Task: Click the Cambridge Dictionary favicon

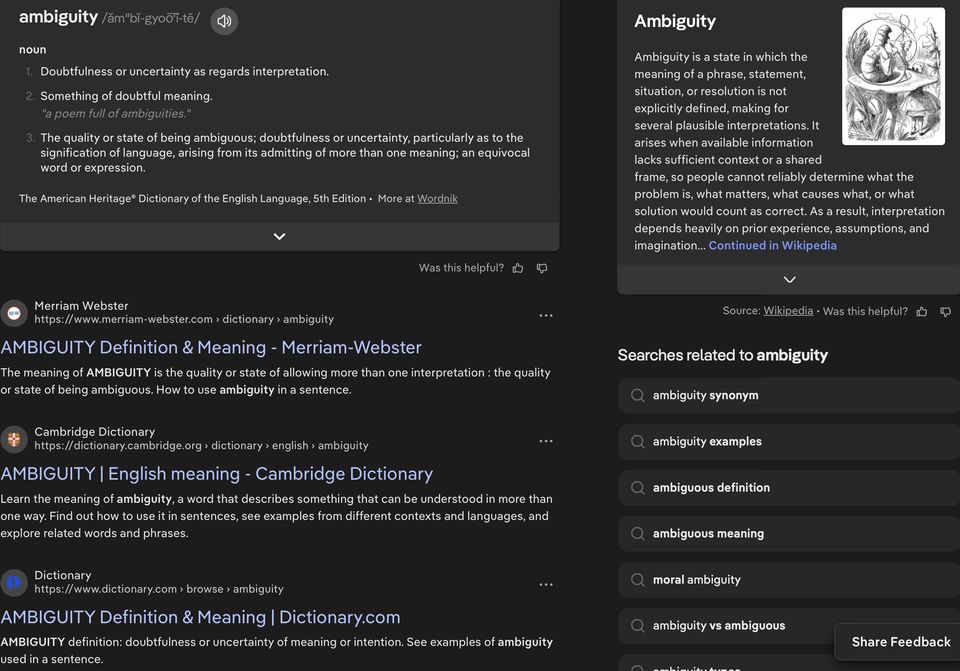Action: click(13, 439)
